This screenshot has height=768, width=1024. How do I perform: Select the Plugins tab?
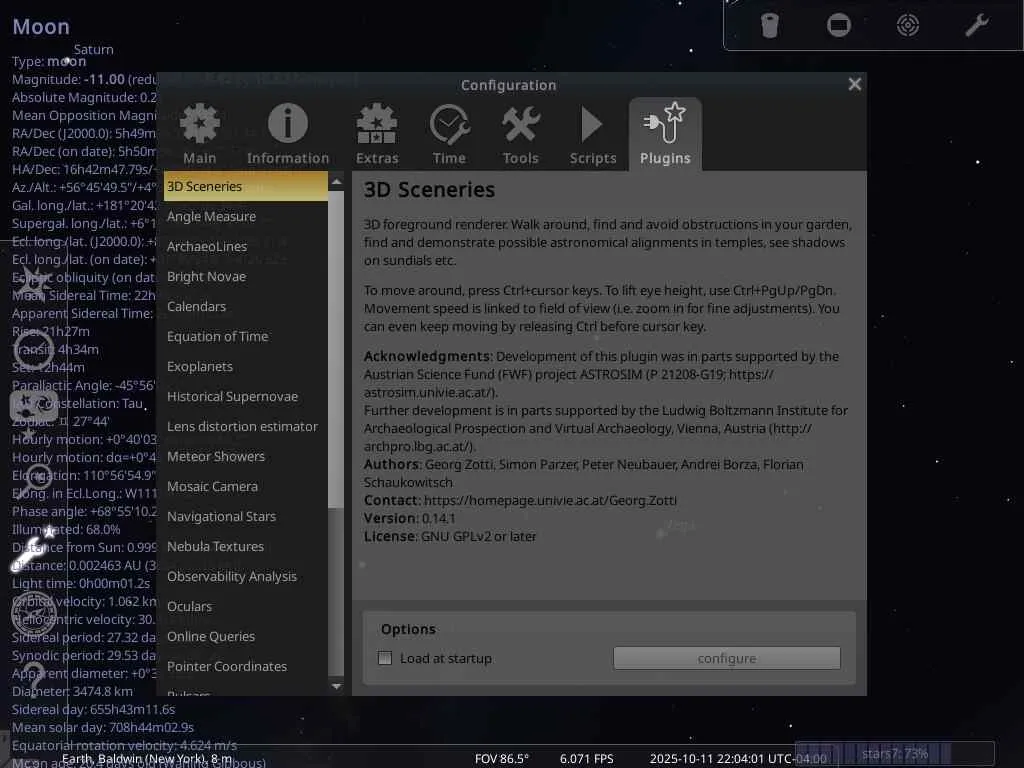tap(665, 134)
